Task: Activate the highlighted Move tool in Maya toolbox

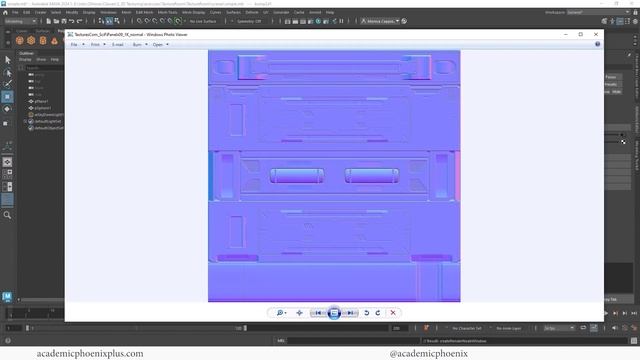Action: click(7, 97)
